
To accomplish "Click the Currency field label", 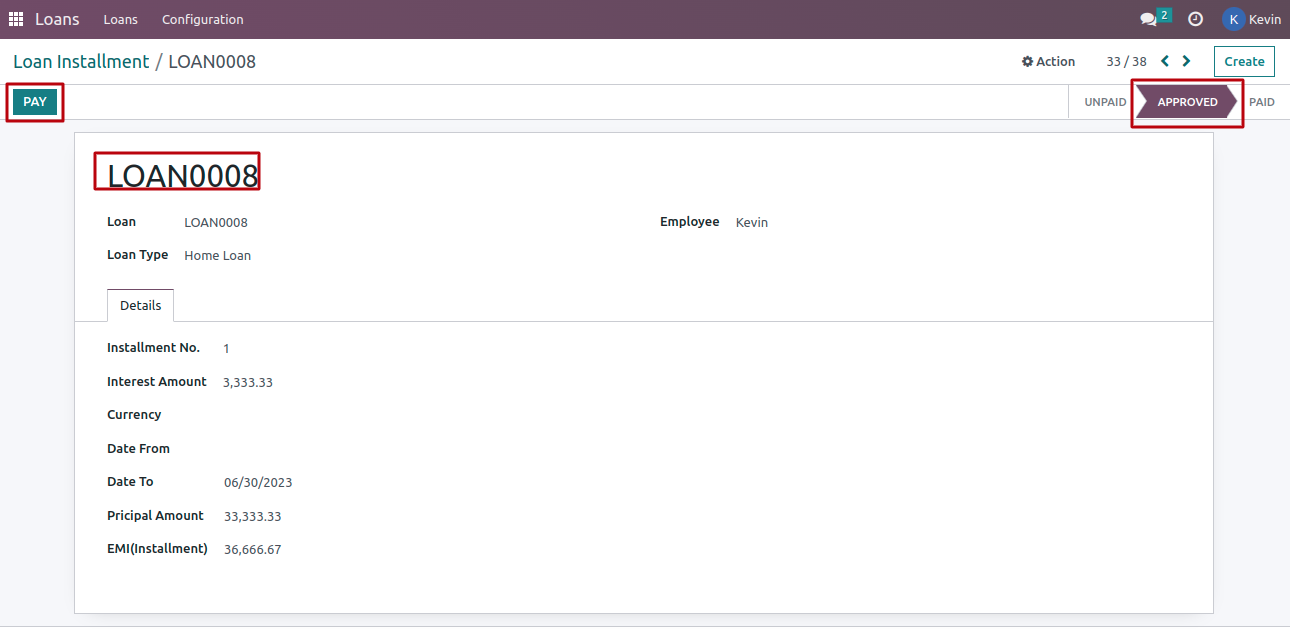I will 134,414.
